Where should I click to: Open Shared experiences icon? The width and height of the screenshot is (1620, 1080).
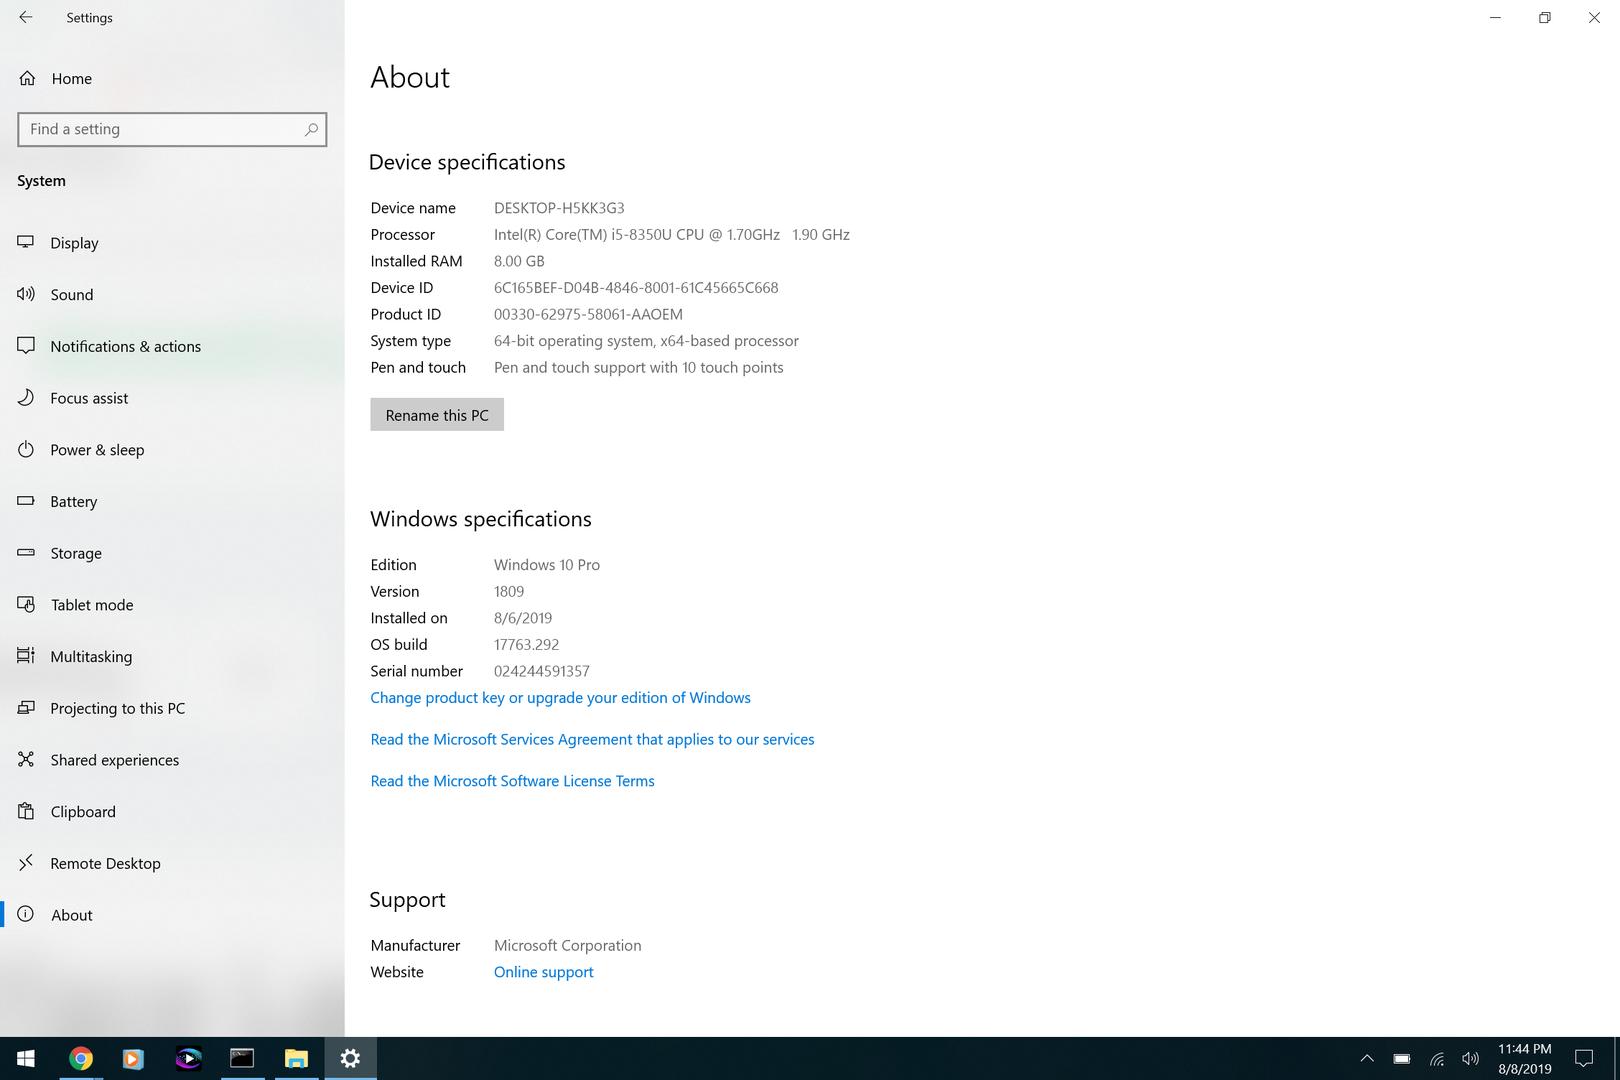pyautogui.click(x=26, y=759)
